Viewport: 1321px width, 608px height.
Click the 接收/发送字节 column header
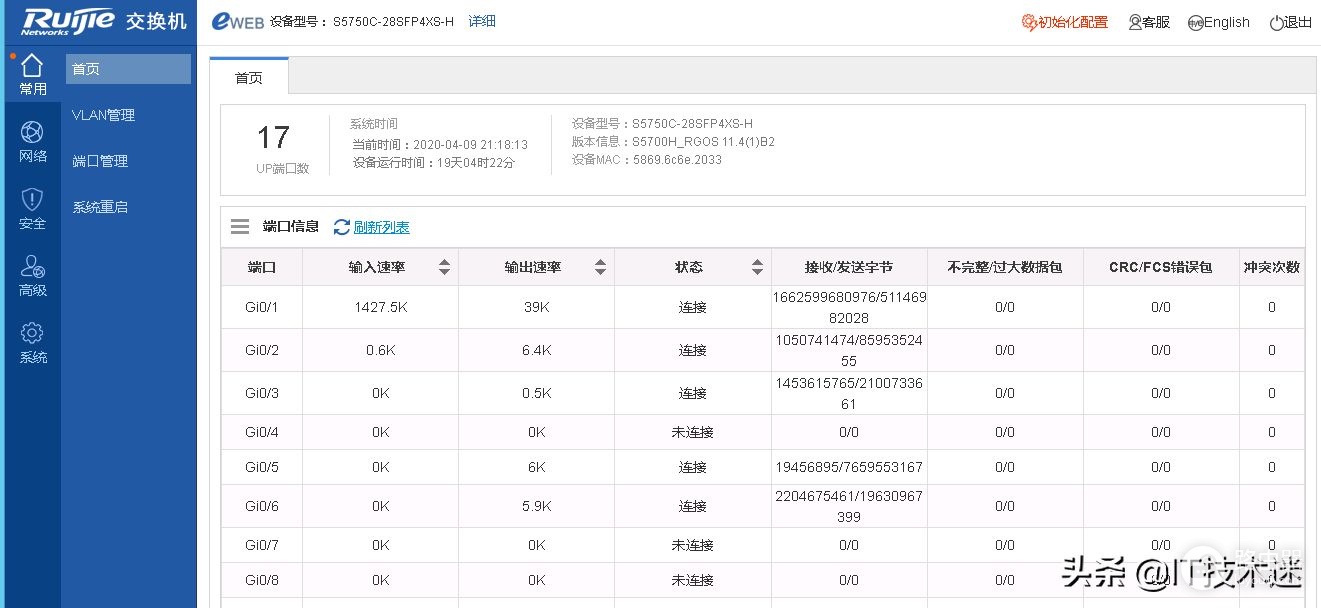click(849, 267)
